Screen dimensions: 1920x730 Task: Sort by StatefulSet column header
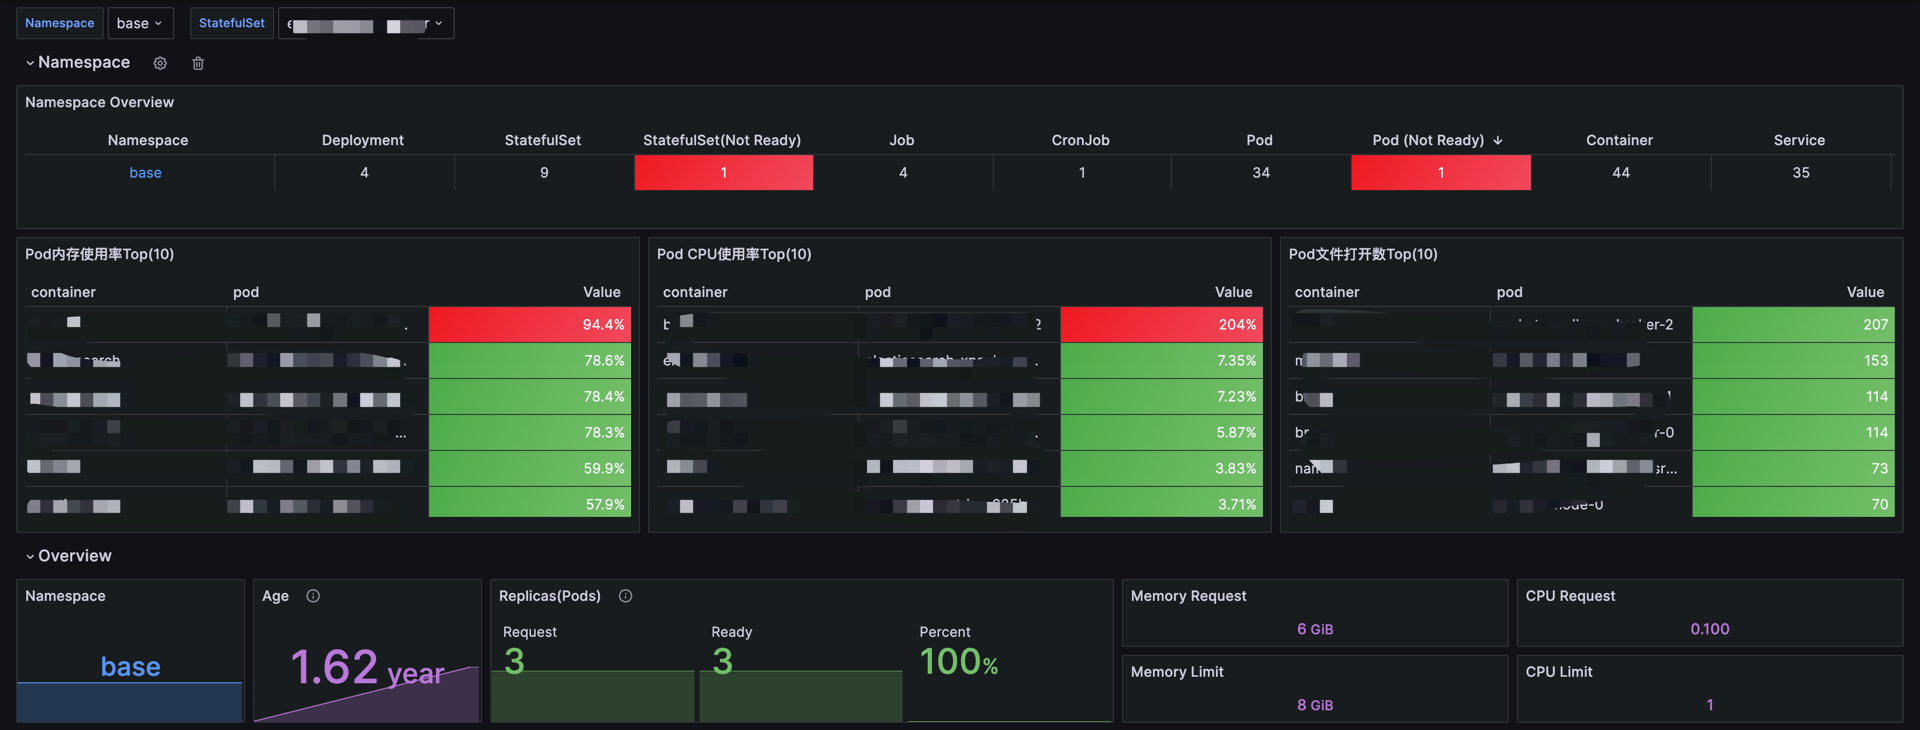pyautogui.click(x=543, y=140)
